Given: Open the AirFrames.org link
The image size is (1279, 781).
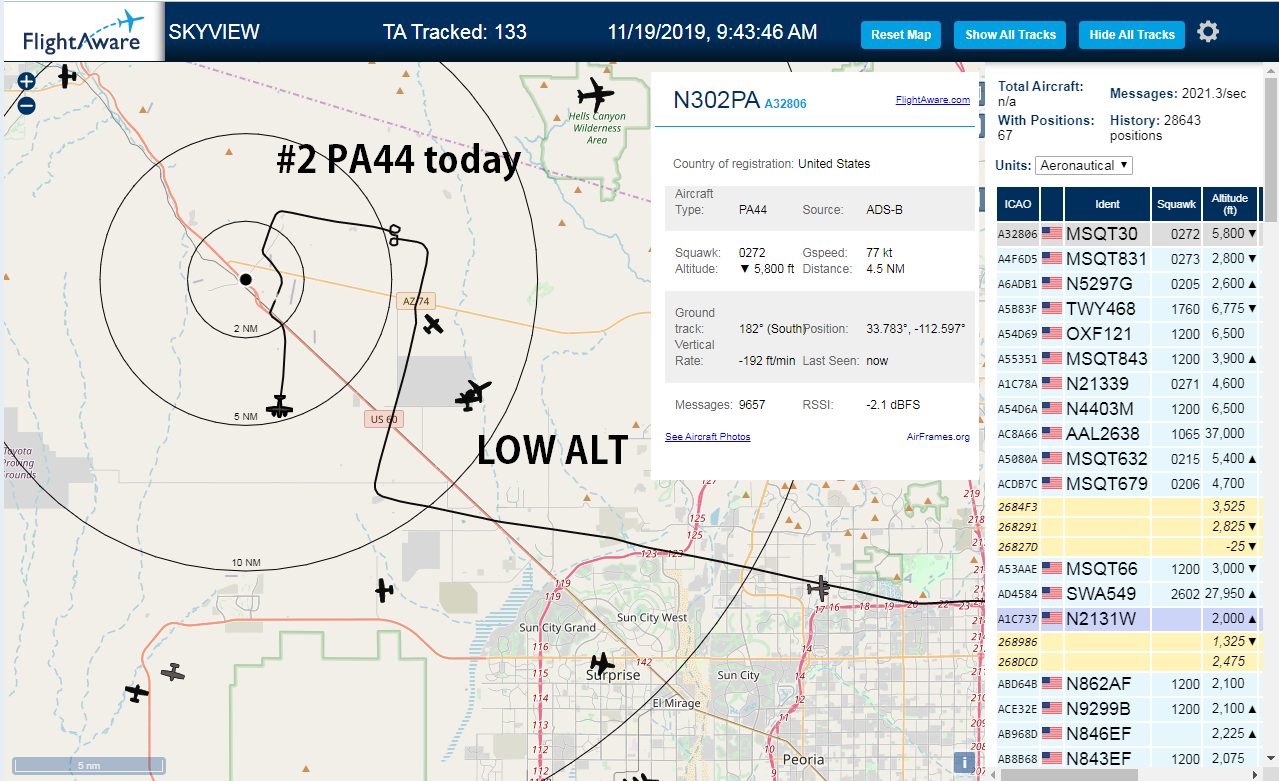Looking at the screenshot, I should 938,437.
